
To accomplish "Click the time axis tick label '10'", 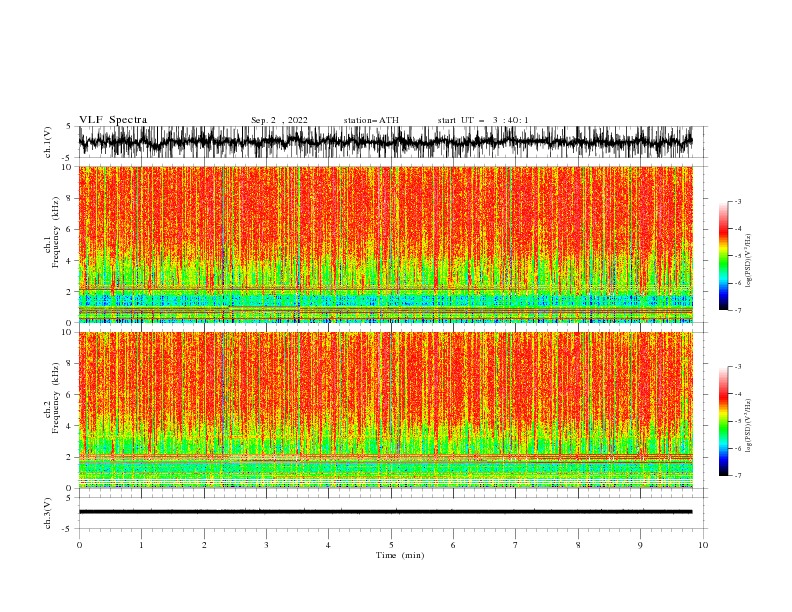I will click(x=703, y=545).
